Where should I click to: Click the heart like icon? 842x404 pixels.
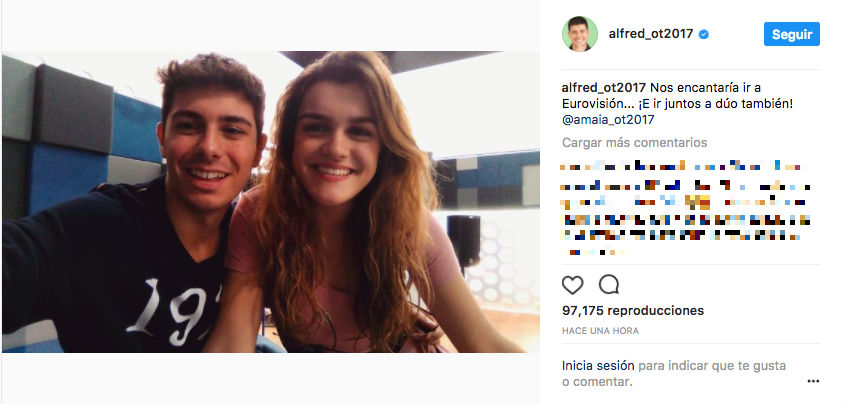coord(573,284)
